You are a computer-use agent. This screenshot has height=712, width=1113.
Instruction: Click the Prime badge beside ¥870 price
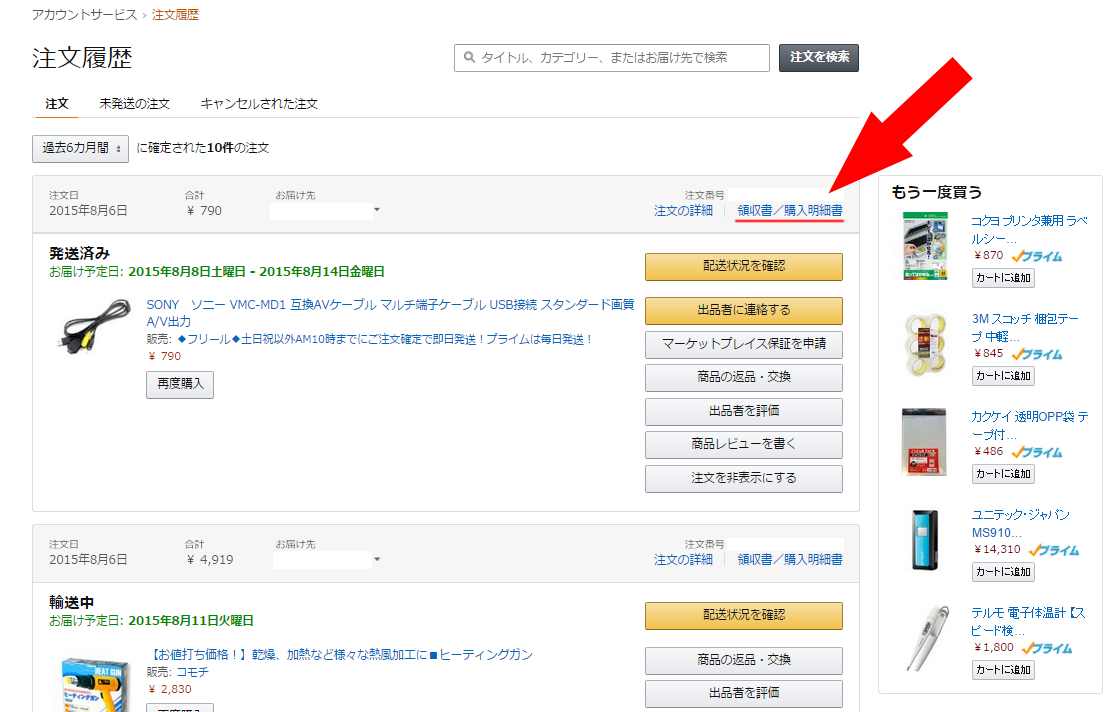pyautogui.click(x=1037, y=256)
